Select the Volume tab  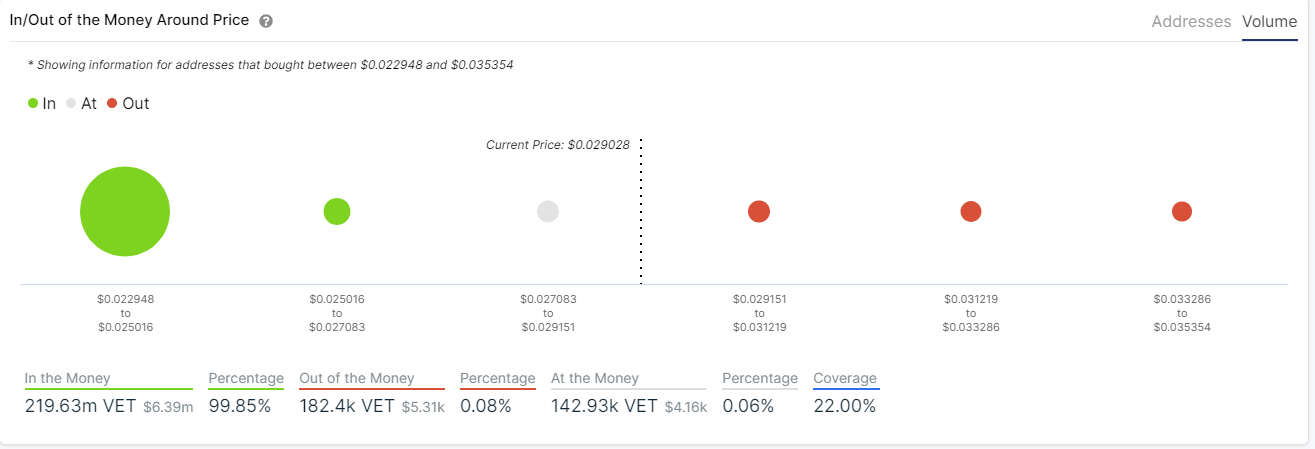[1269, 21]
